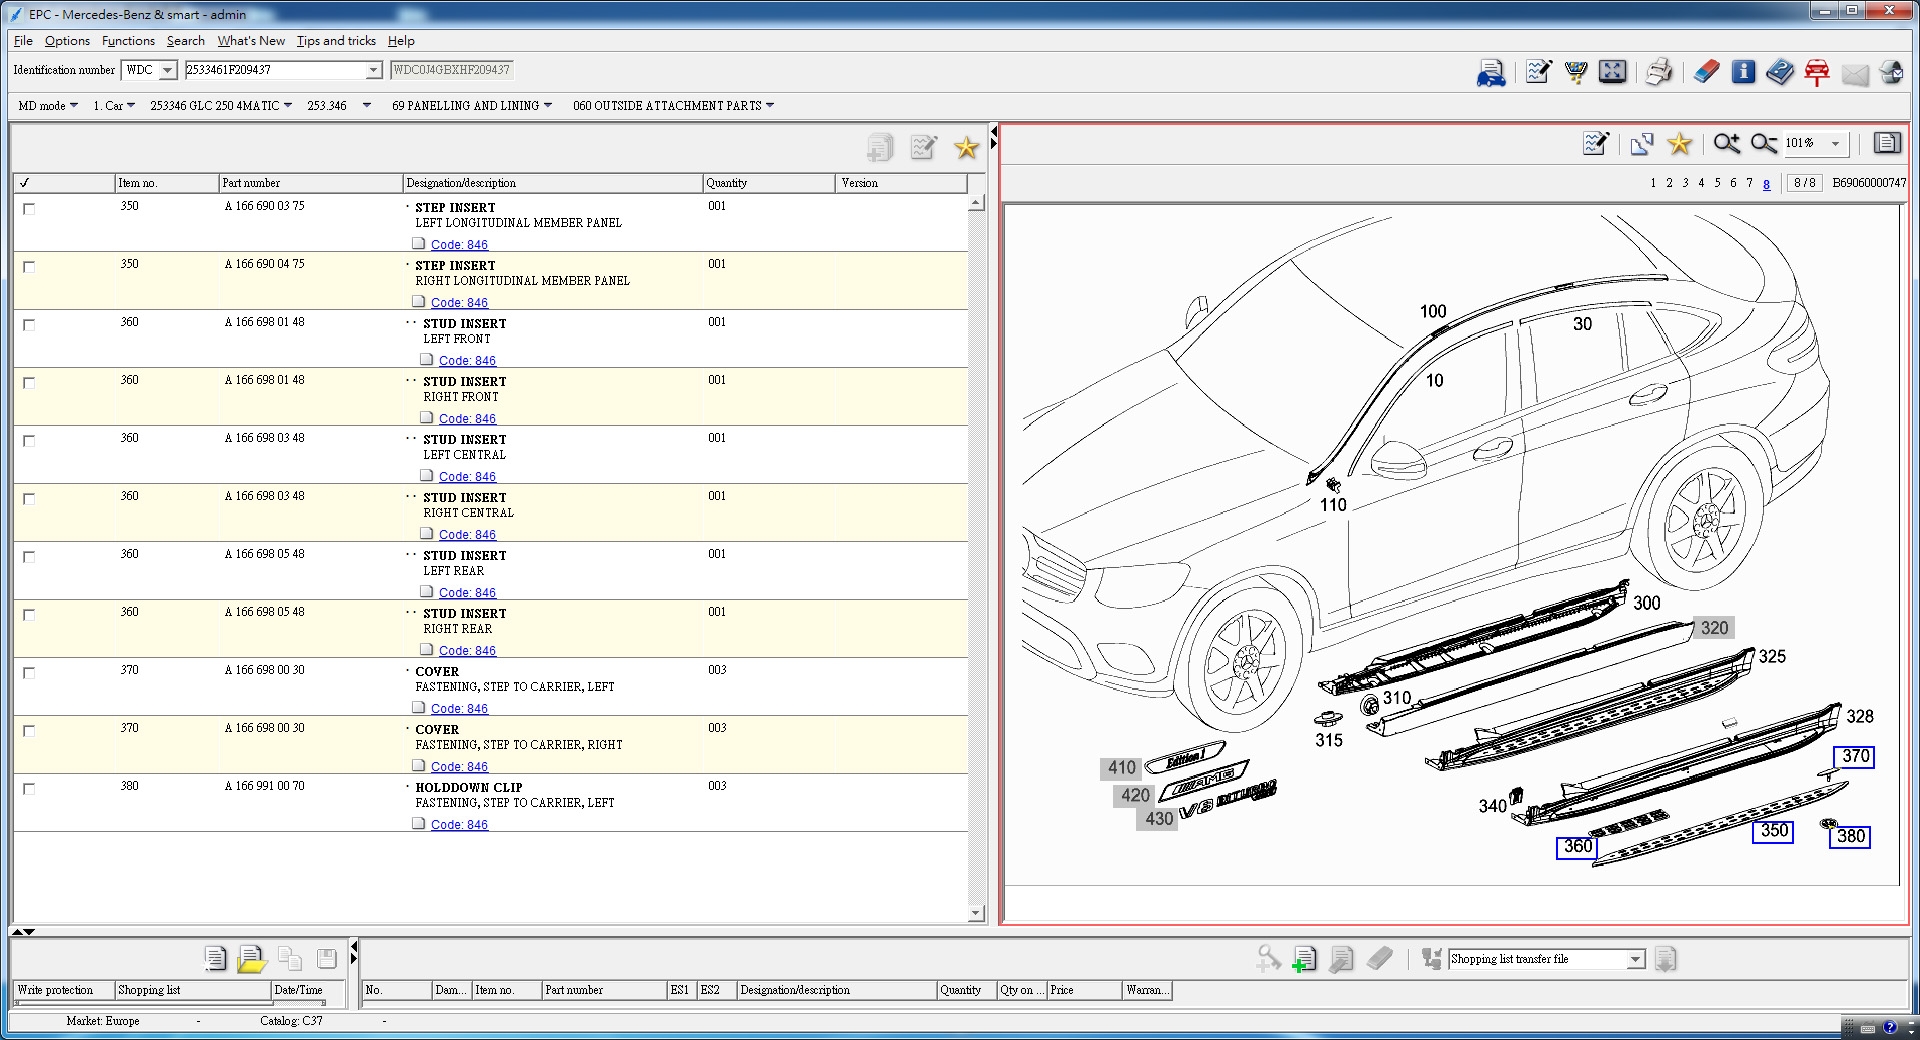Viewport: 1920px width, 1040px height.
Task: Go to picture page 7
Action: (x=1749, y=183)
